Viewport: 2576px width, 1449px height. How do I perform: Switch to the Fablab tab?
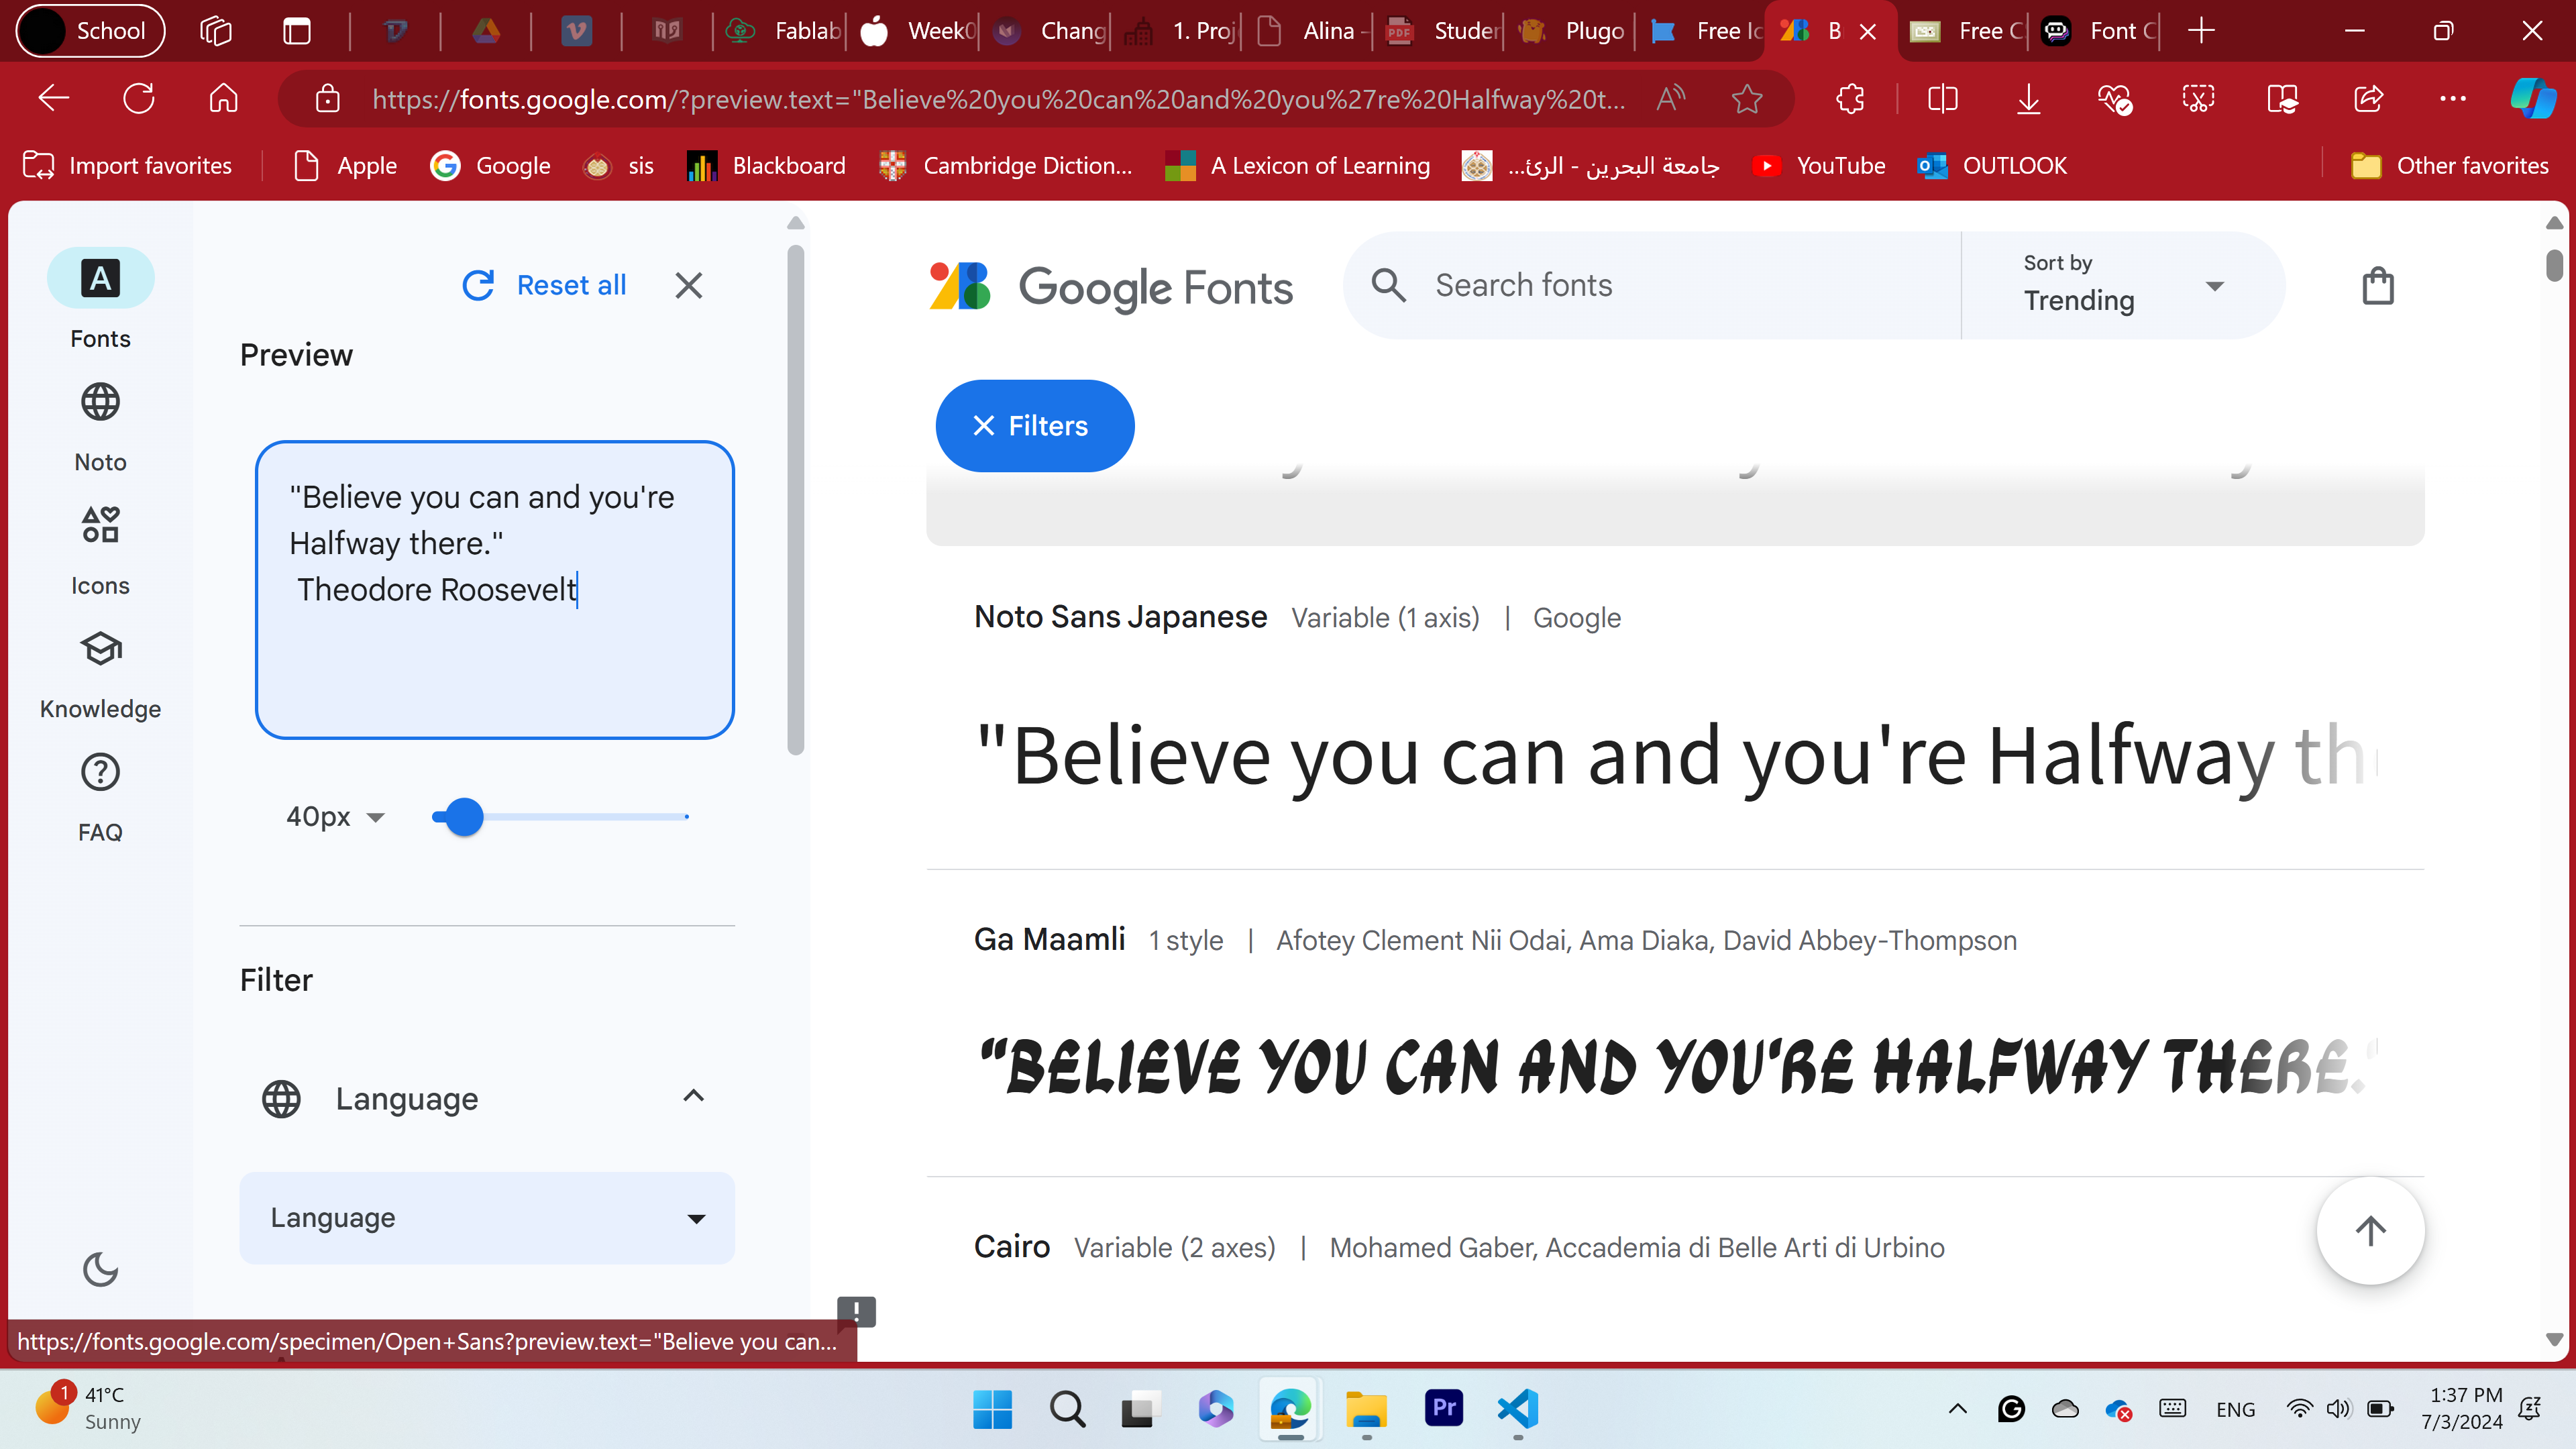tap(781, 31)
